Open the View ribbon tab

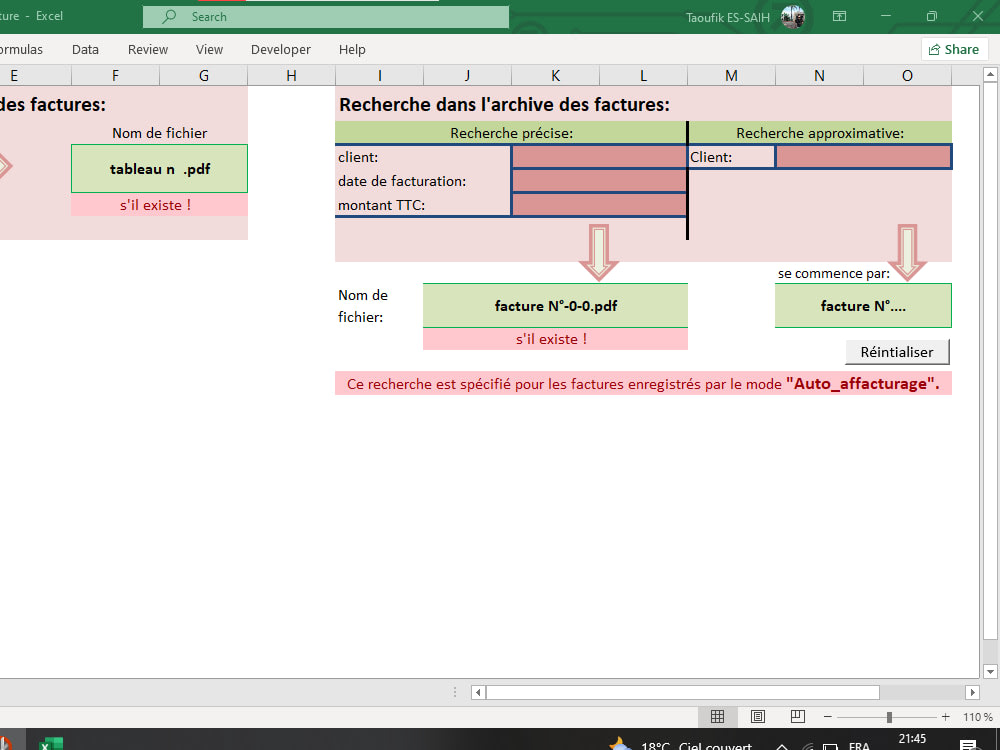coord(209,49)
